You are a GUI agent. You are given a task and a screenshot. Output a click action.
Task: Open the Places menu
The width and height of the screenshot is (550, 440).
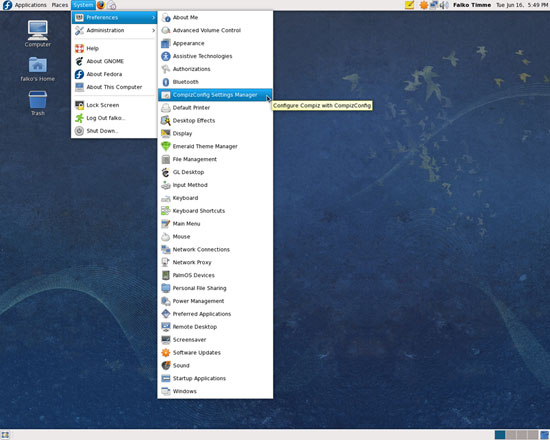(x=60, y=5)
